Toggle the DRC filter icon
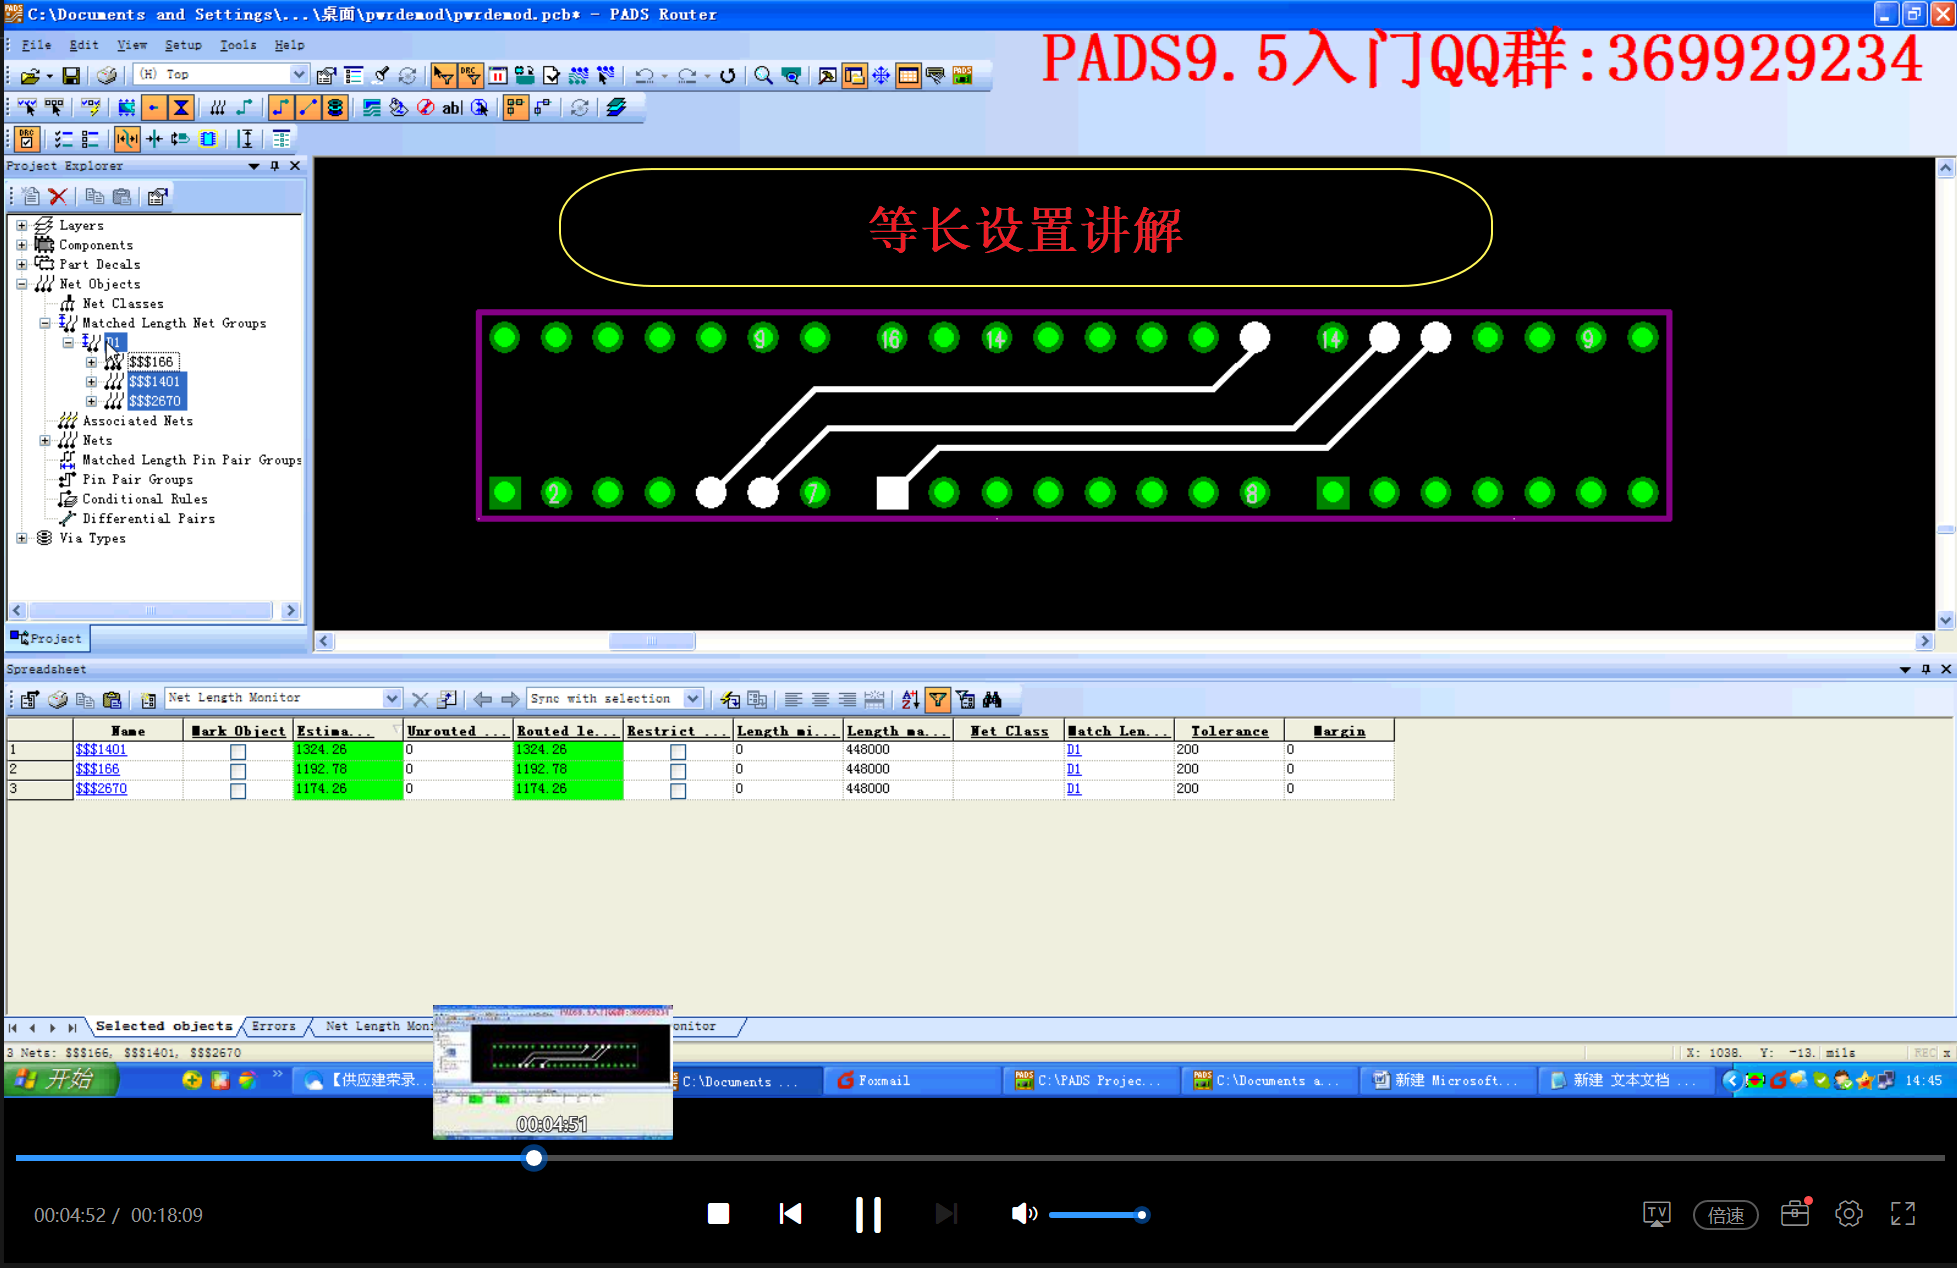Viewport: 1957px width, 1268px height. [470, 75]
